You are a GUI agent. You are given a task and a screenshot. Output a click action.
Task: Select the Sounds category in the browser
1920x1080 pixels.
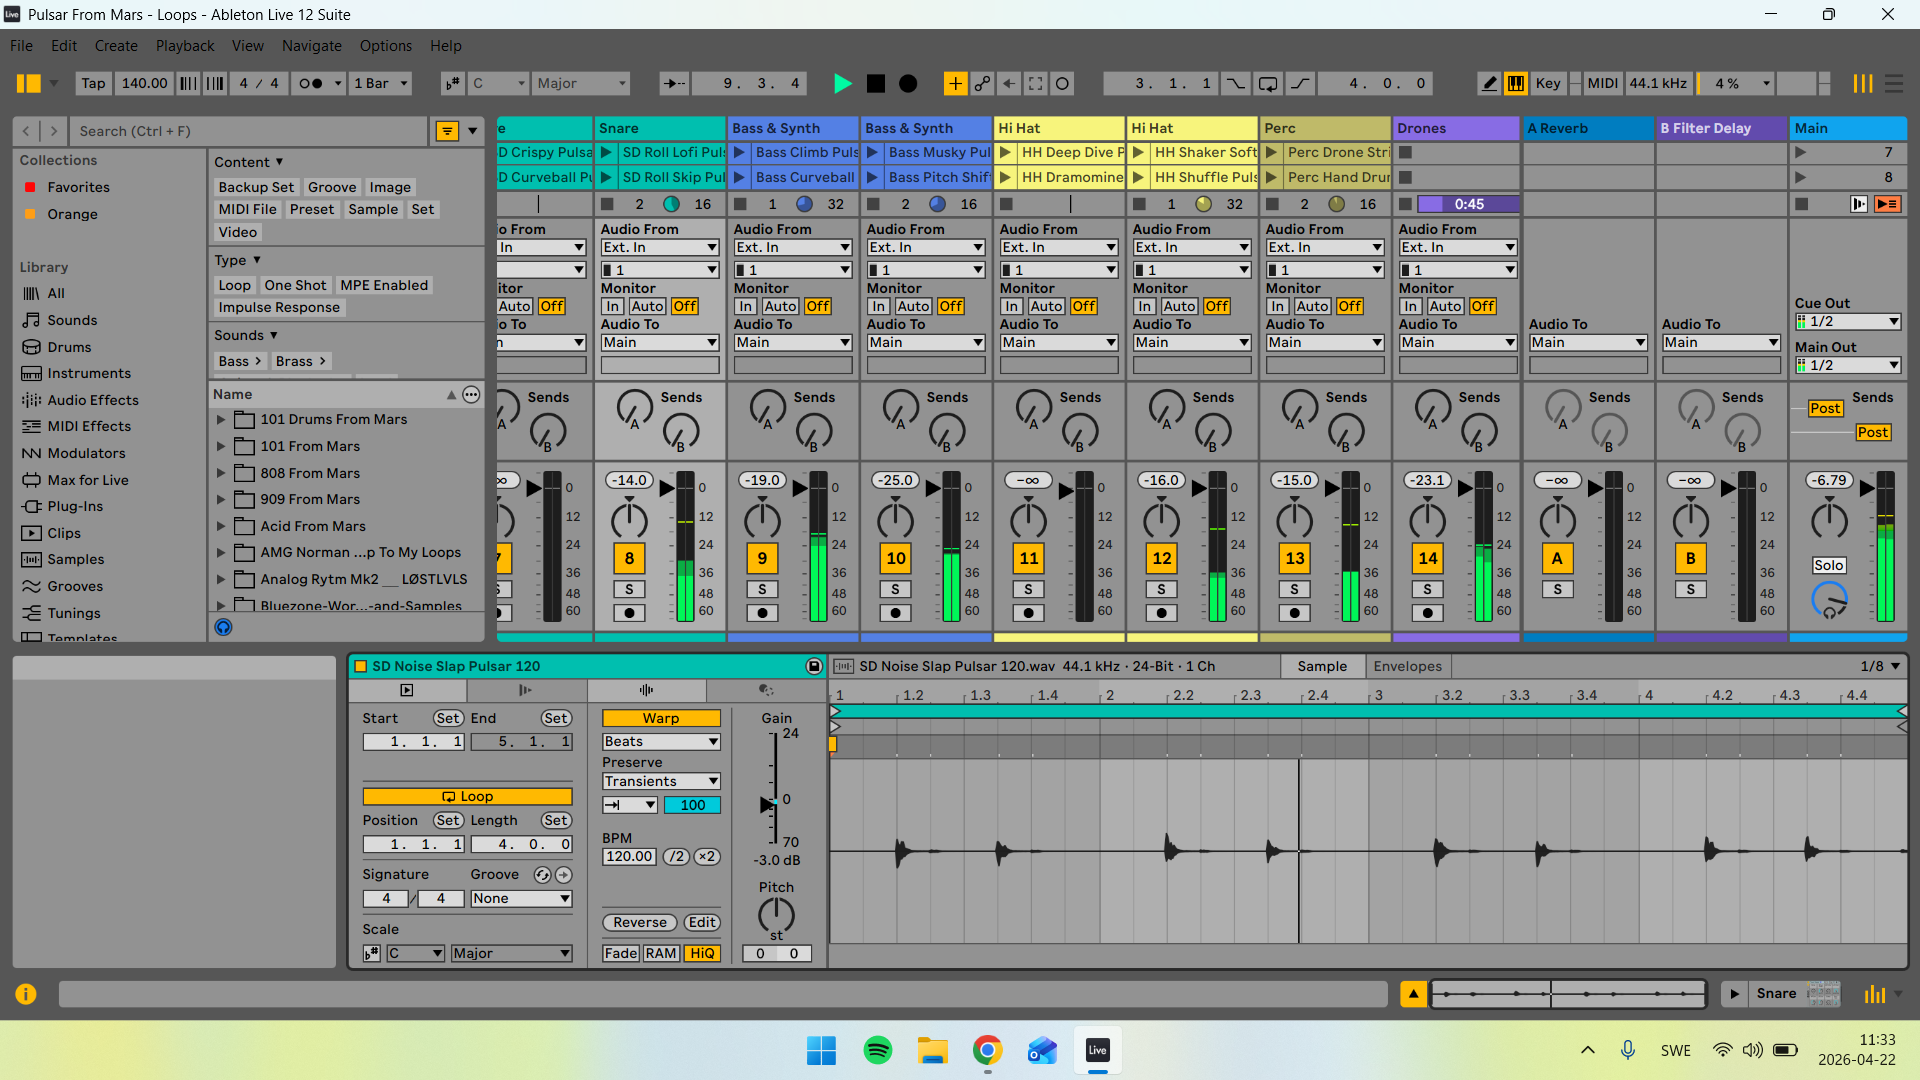click(70, 320)
